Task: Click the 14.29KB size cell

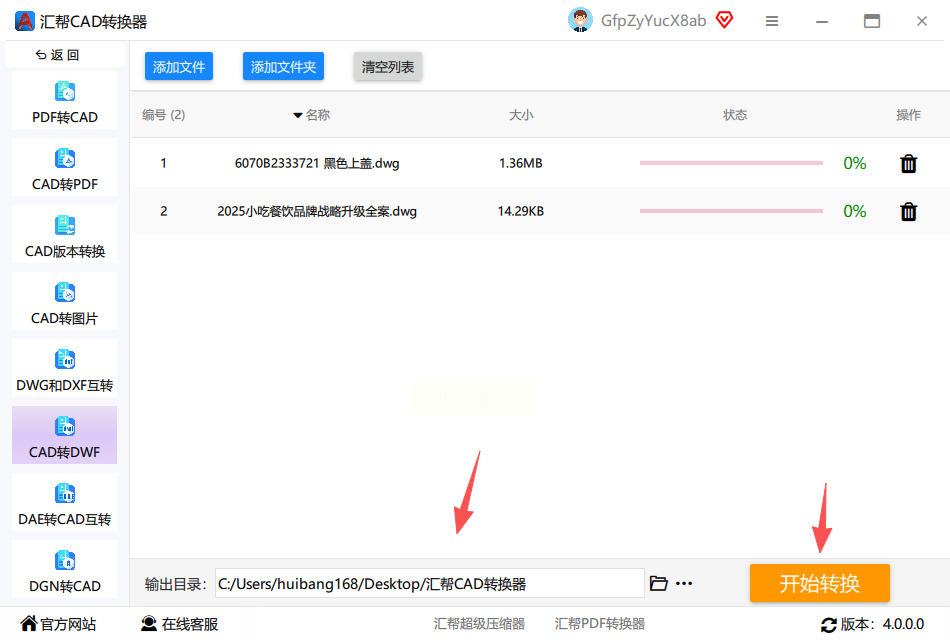Action: coord(520,211)
